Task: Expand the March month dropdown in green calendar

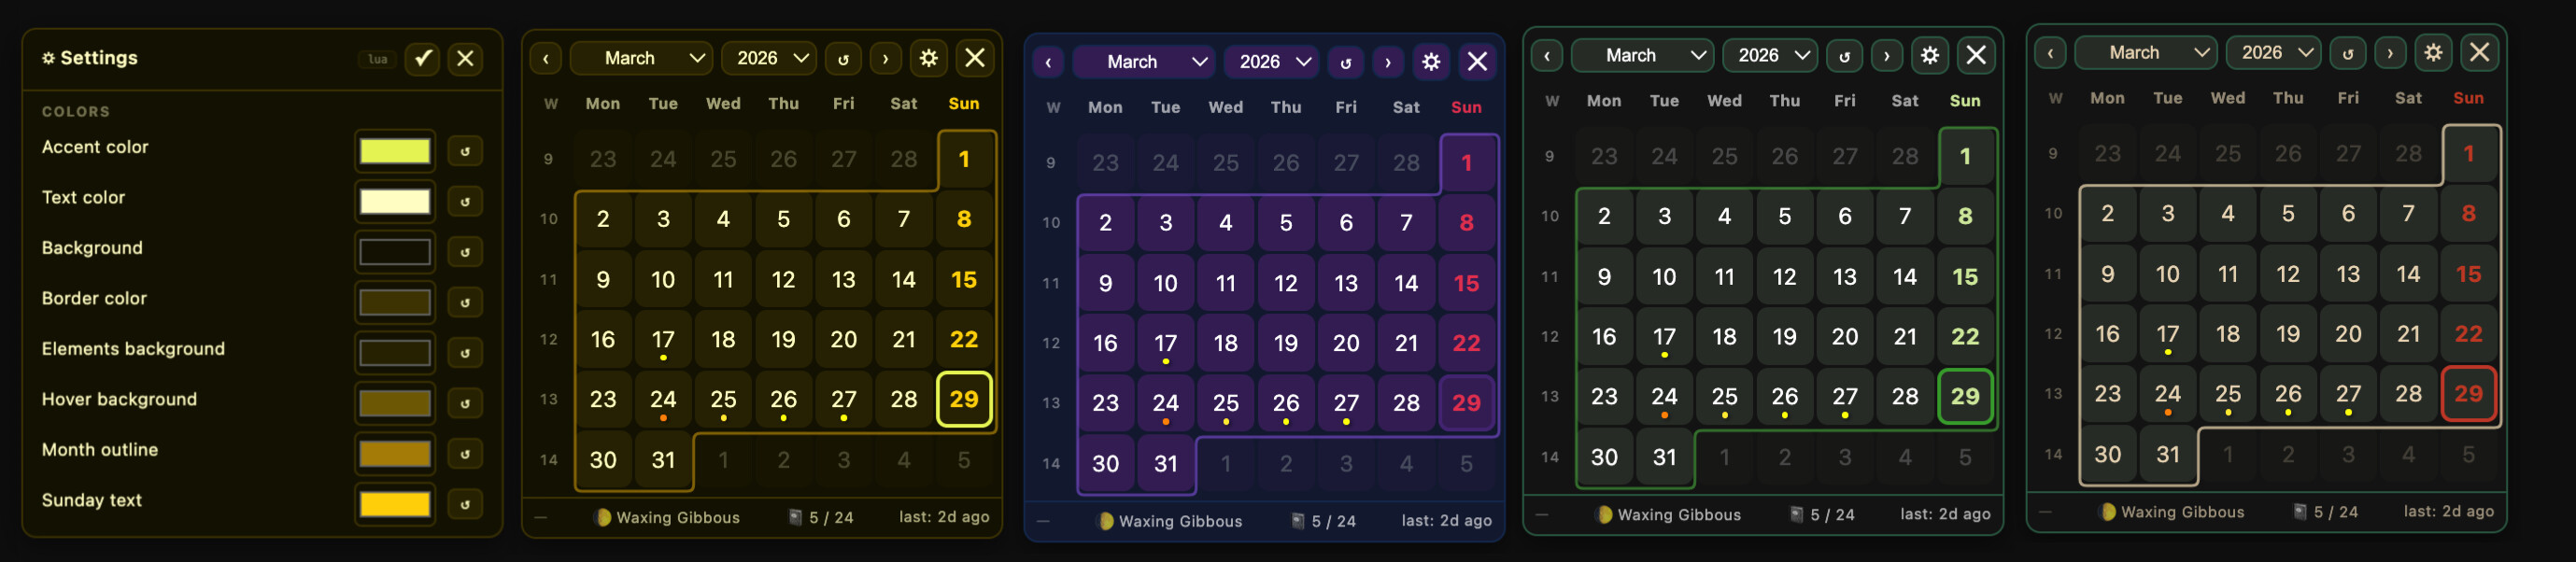Action: click(1642, 55)
